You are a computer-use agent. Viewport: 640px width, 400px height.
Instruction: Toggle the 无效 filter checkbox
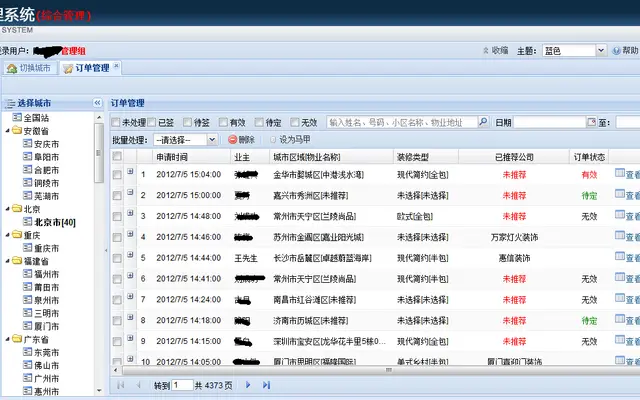pyautogui.click(x=295, y=122)
